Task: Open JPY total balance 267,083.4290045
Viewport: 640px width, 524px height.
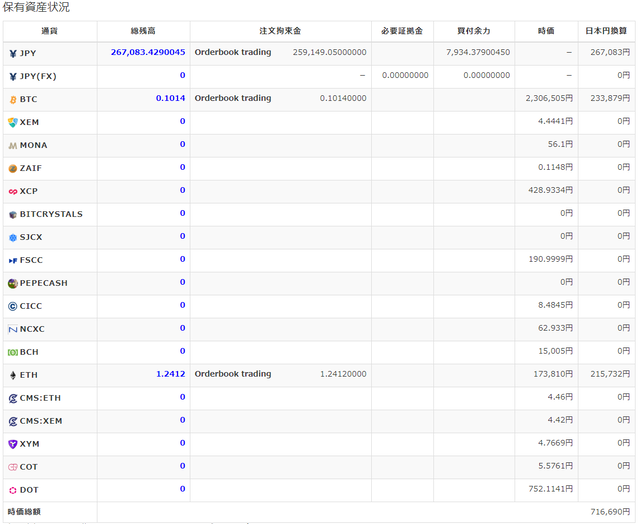Action: (148, 52)
